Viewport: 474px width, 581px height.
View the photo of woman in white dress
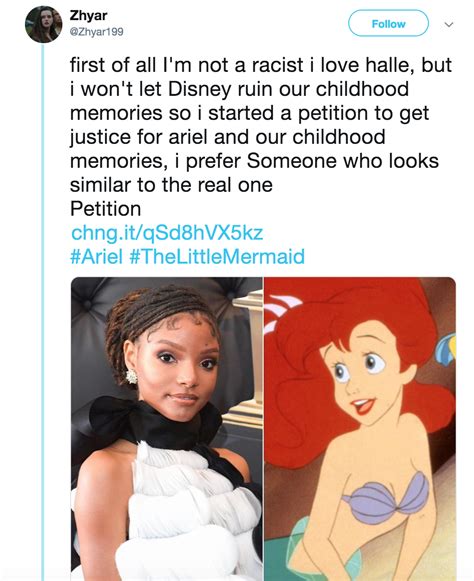click(167, 429)
